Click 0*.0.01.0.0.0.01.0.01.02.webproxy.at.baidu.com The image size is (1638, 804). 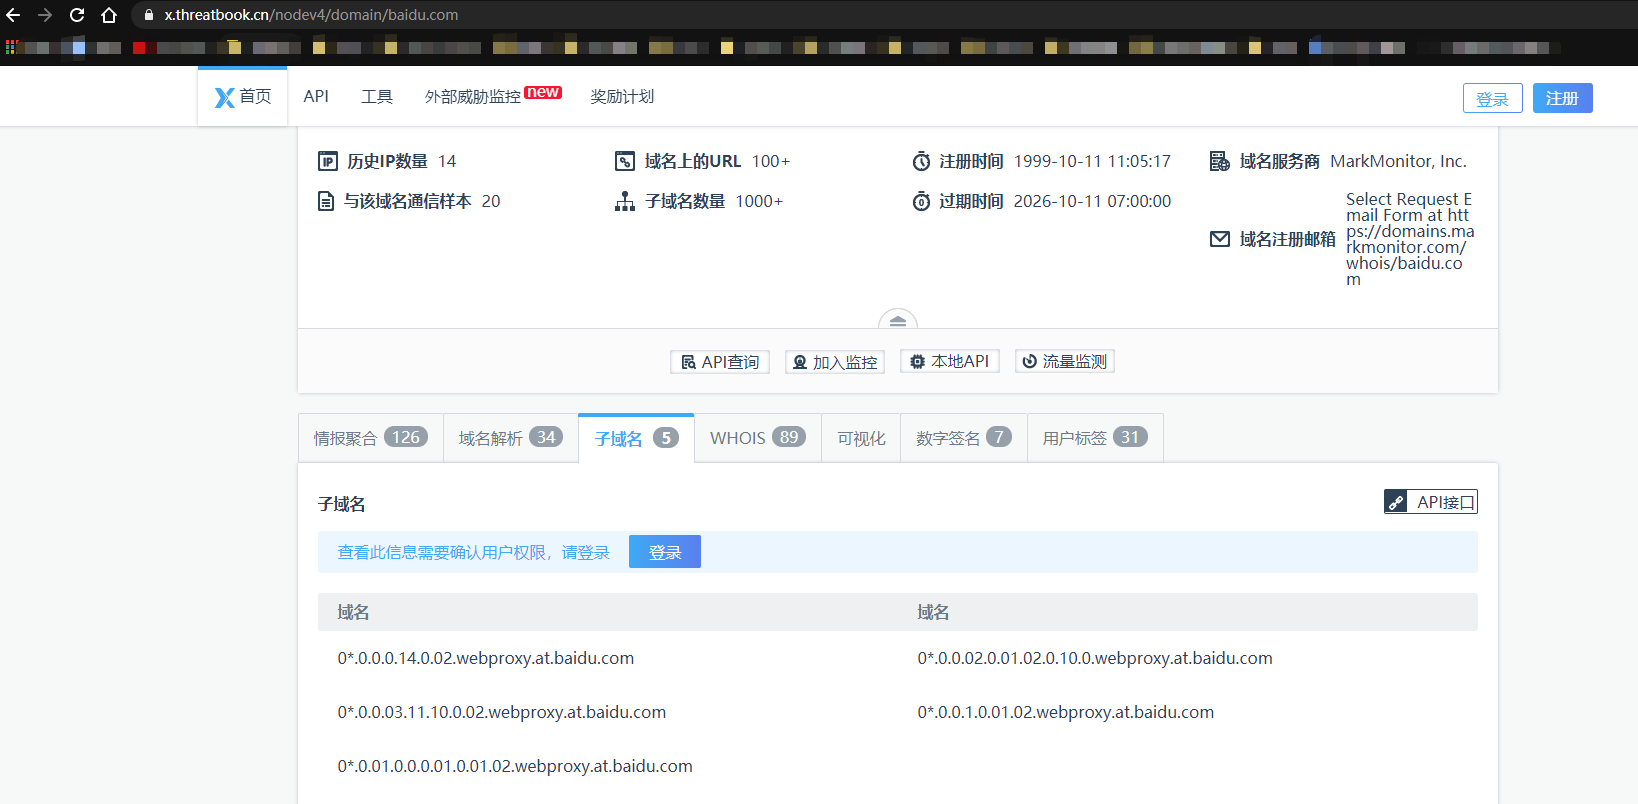coord(515,766)
